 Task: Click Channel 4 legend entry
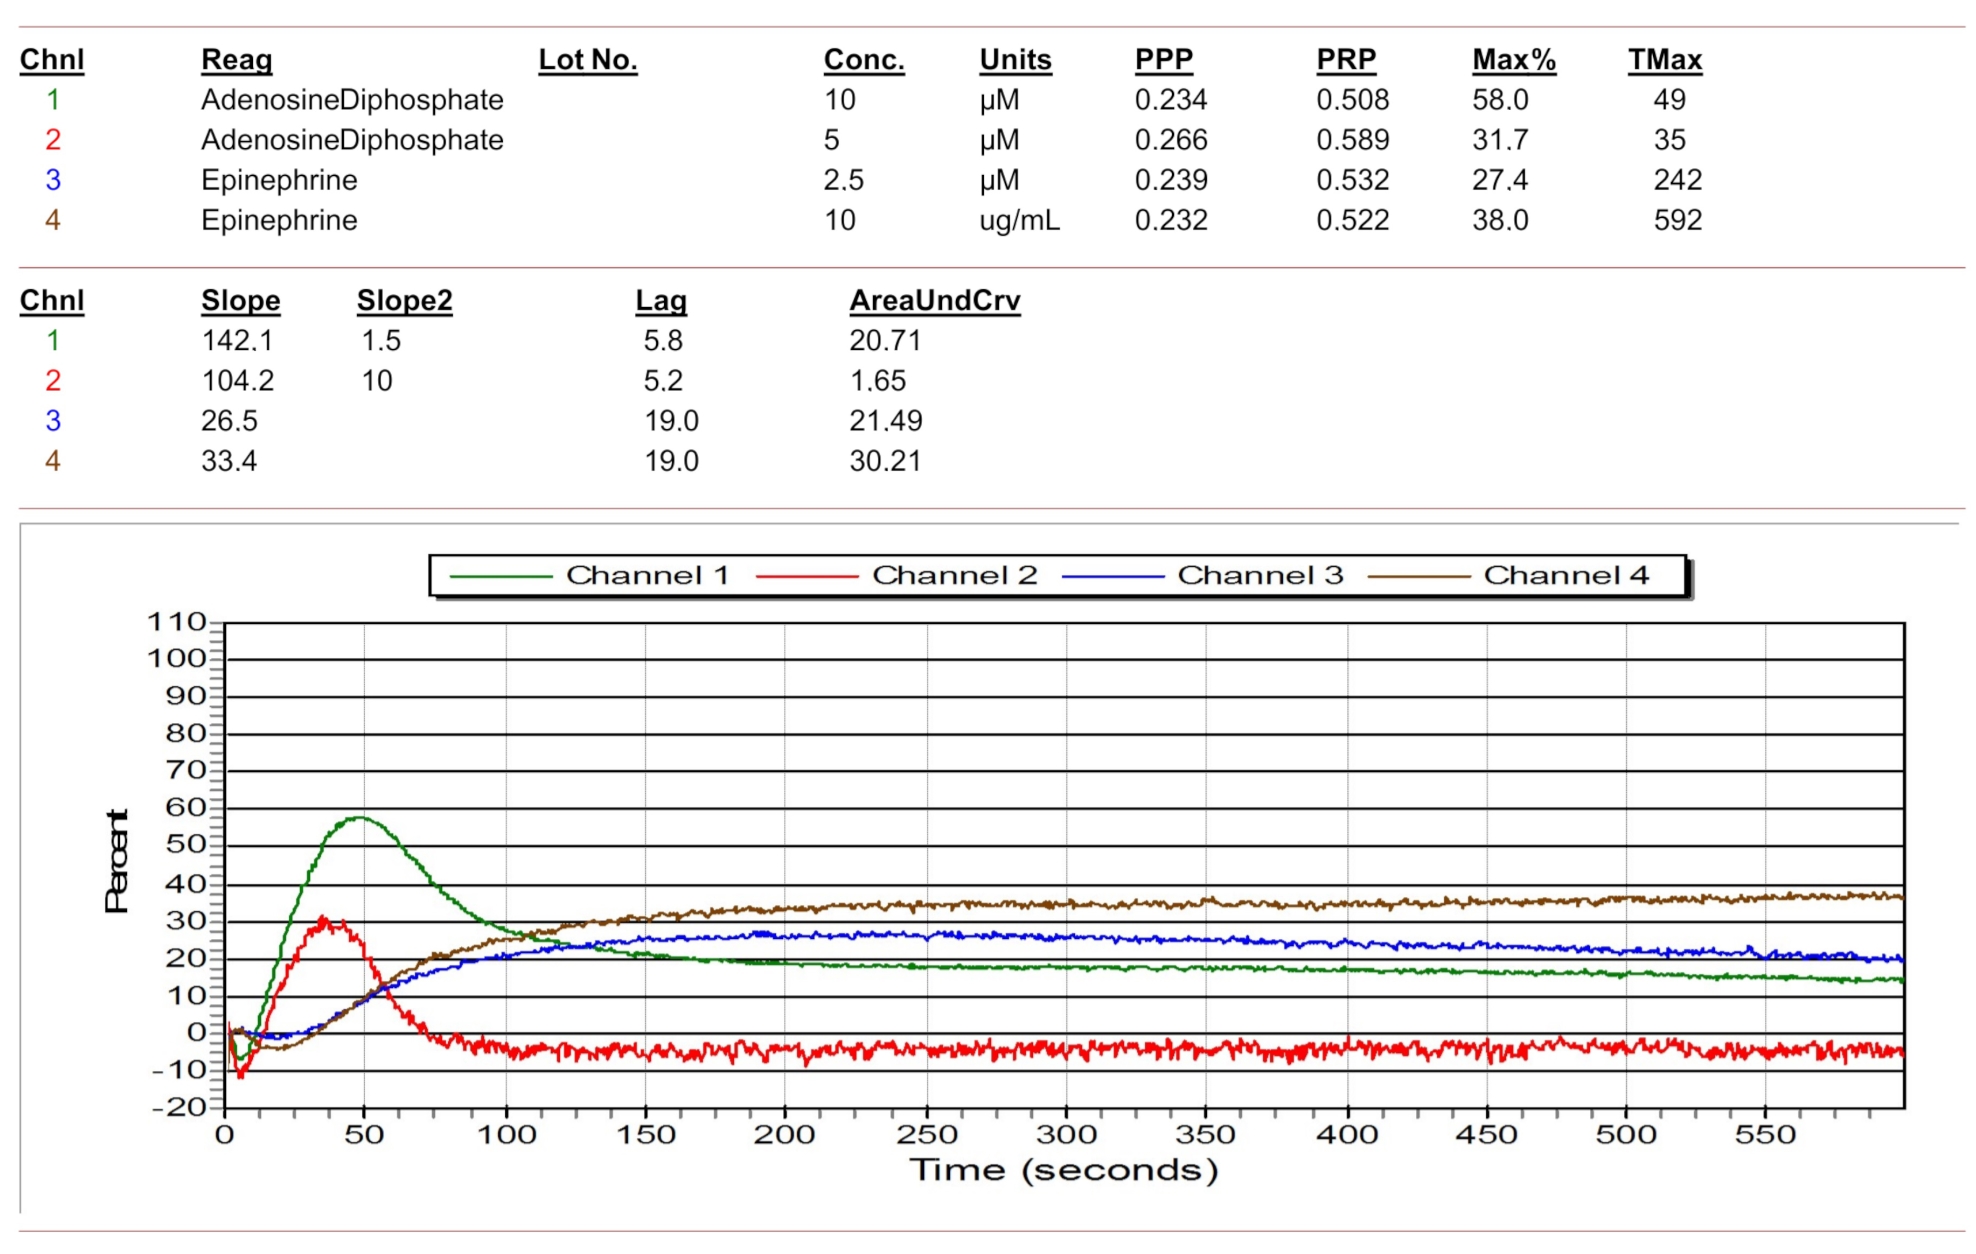point(1508,576)
